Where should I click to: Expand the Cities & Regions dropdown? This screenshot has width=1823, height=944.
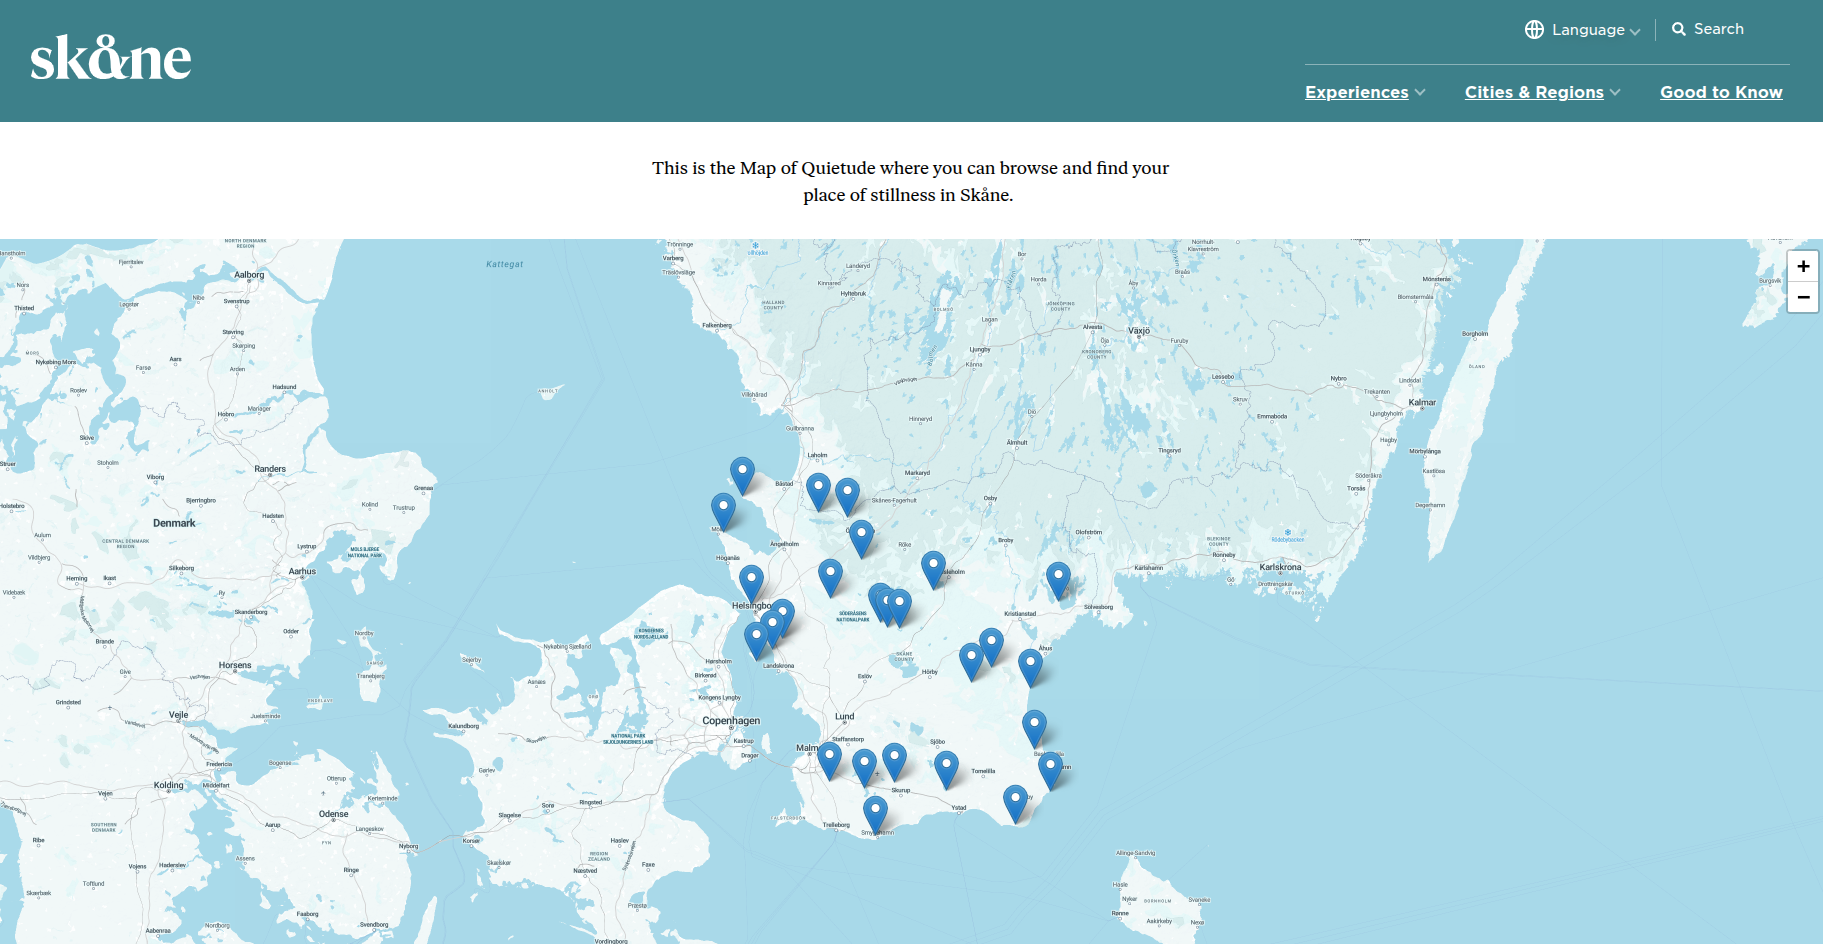coord(1617,93)
